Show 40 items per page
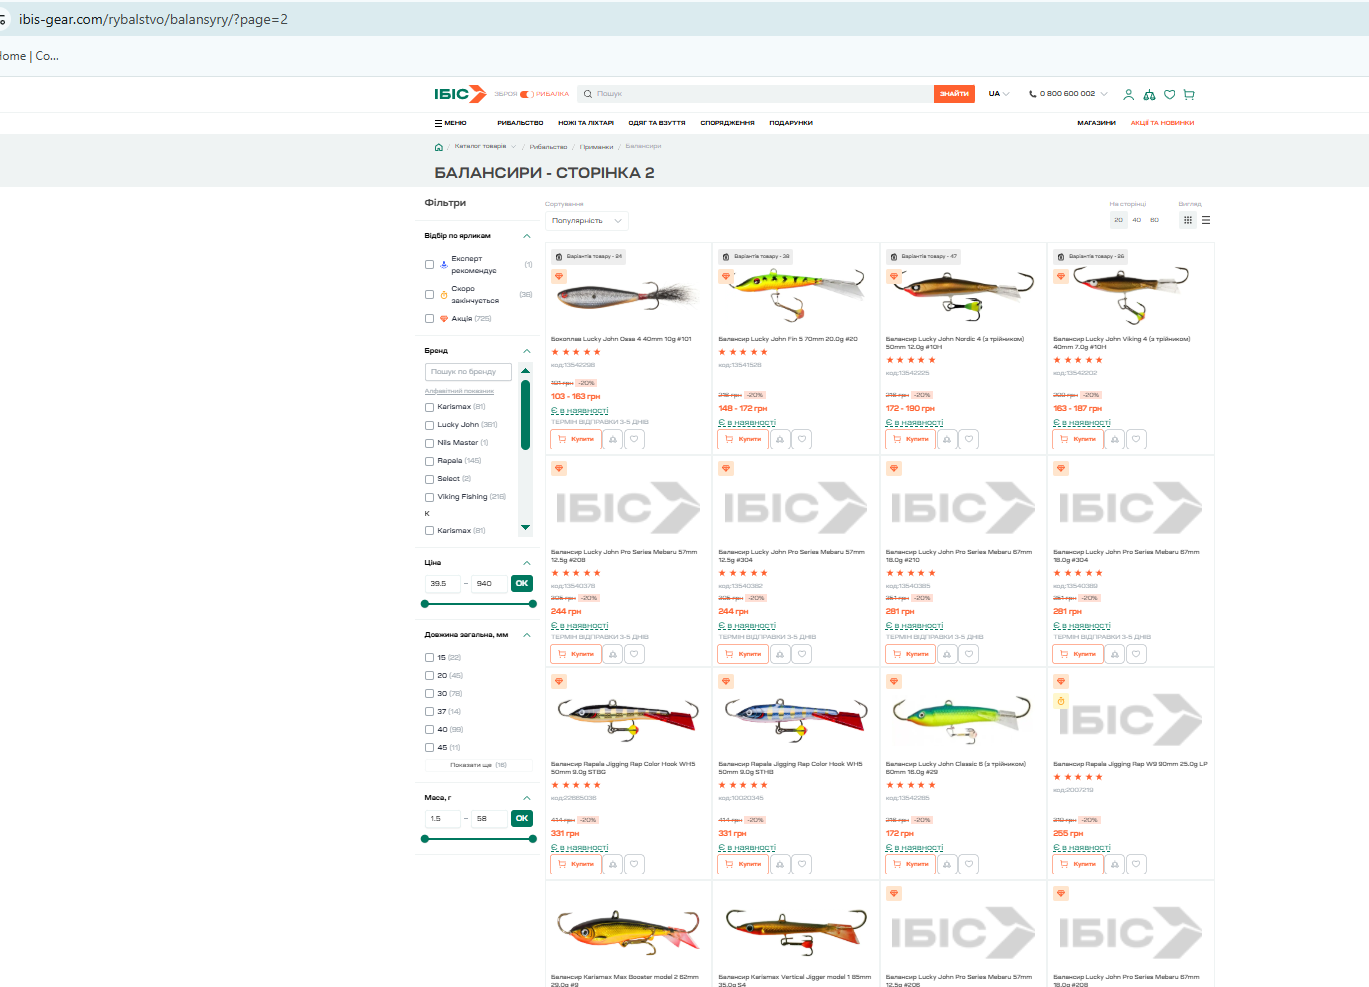1369x987 pixels. (1136, 220)
